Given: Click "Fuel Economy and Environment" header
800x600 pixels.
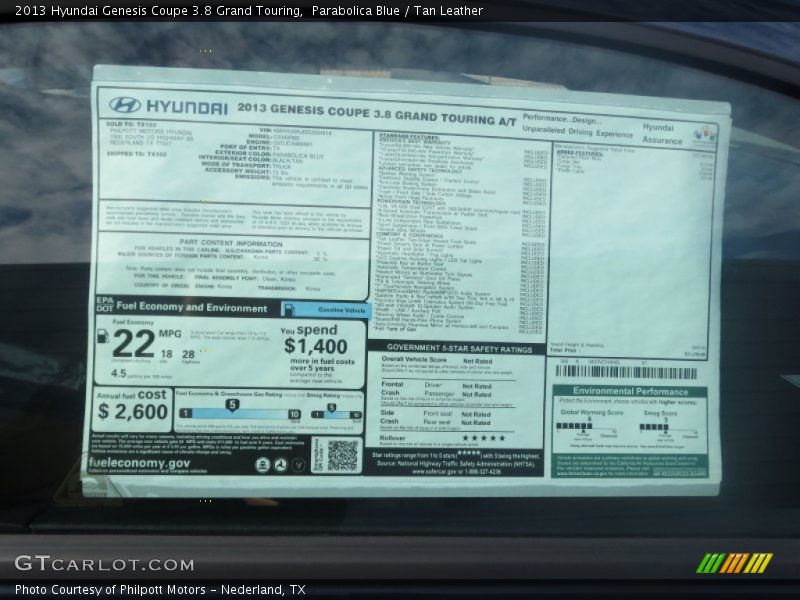Looking at the screenshot, I should tap(191, 307).
